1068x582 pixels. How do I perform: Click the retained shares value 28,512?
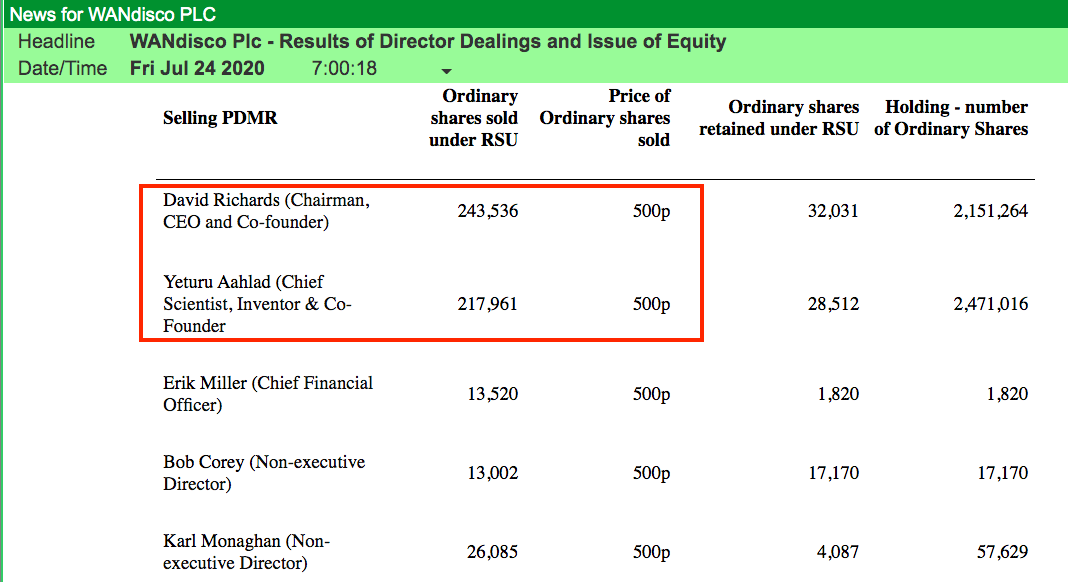point(833,303)
